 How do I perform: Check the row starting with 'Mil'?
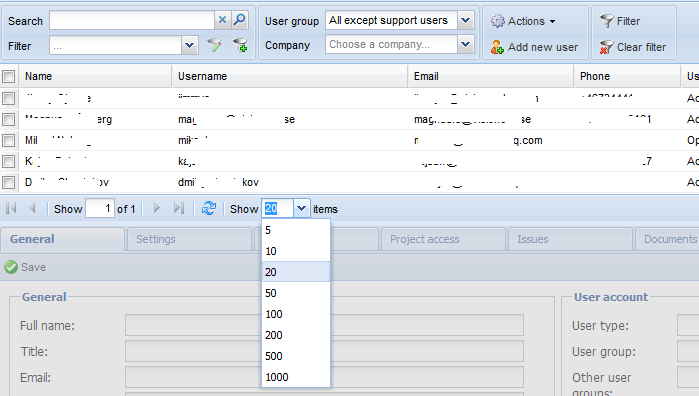point(8,140)
